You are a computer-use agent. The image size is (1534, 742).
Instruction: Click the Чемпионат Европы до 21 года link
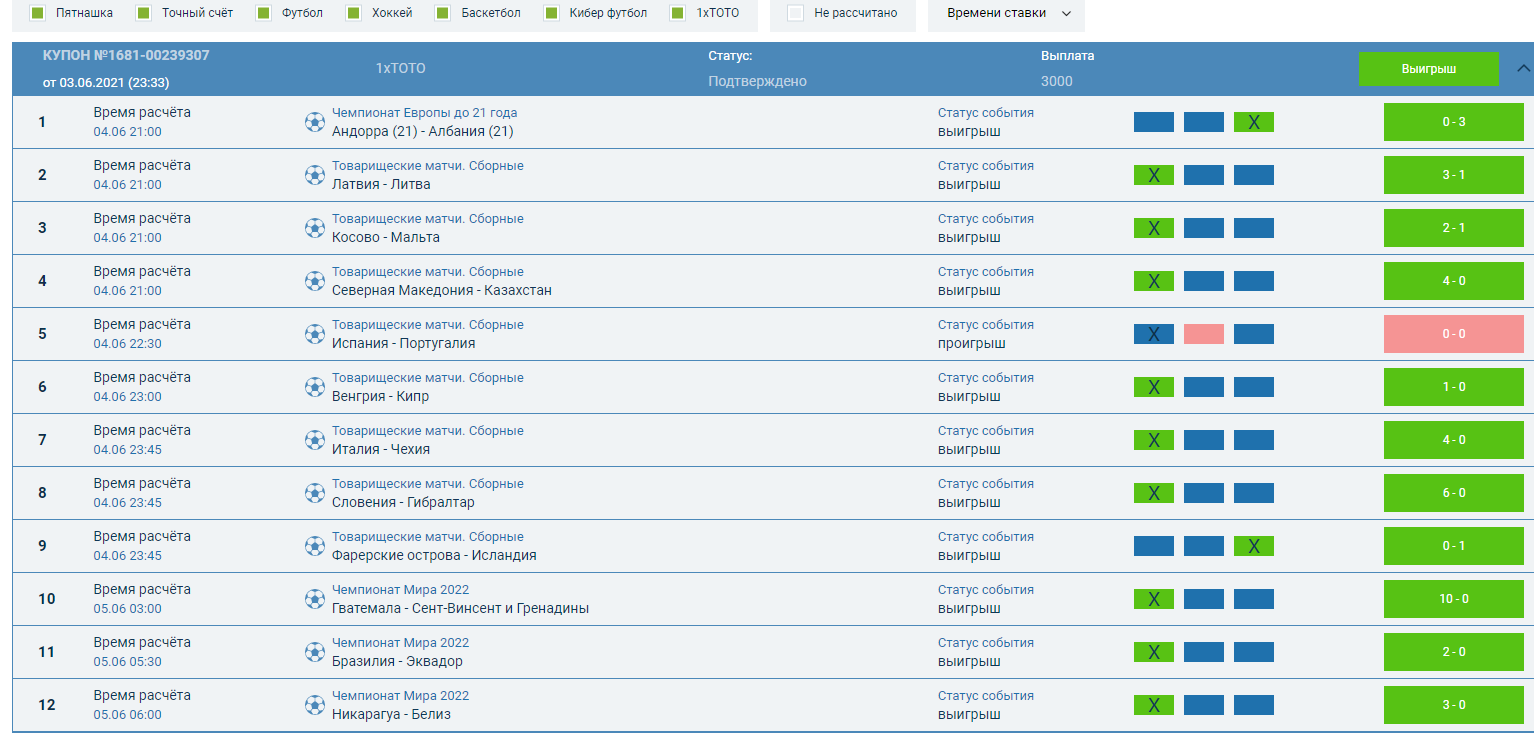(x=424, y=113)
